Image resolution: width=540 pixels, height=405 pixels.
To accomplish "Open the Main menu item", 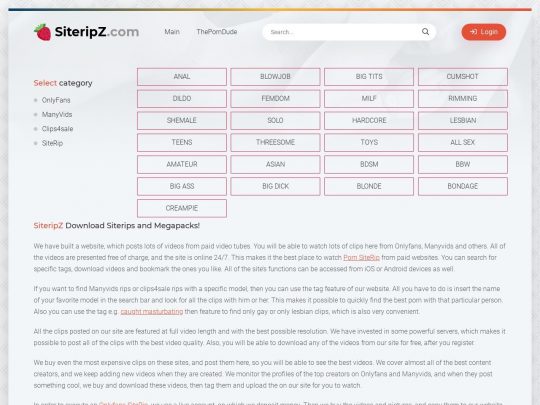I will [x=172, y=32].
